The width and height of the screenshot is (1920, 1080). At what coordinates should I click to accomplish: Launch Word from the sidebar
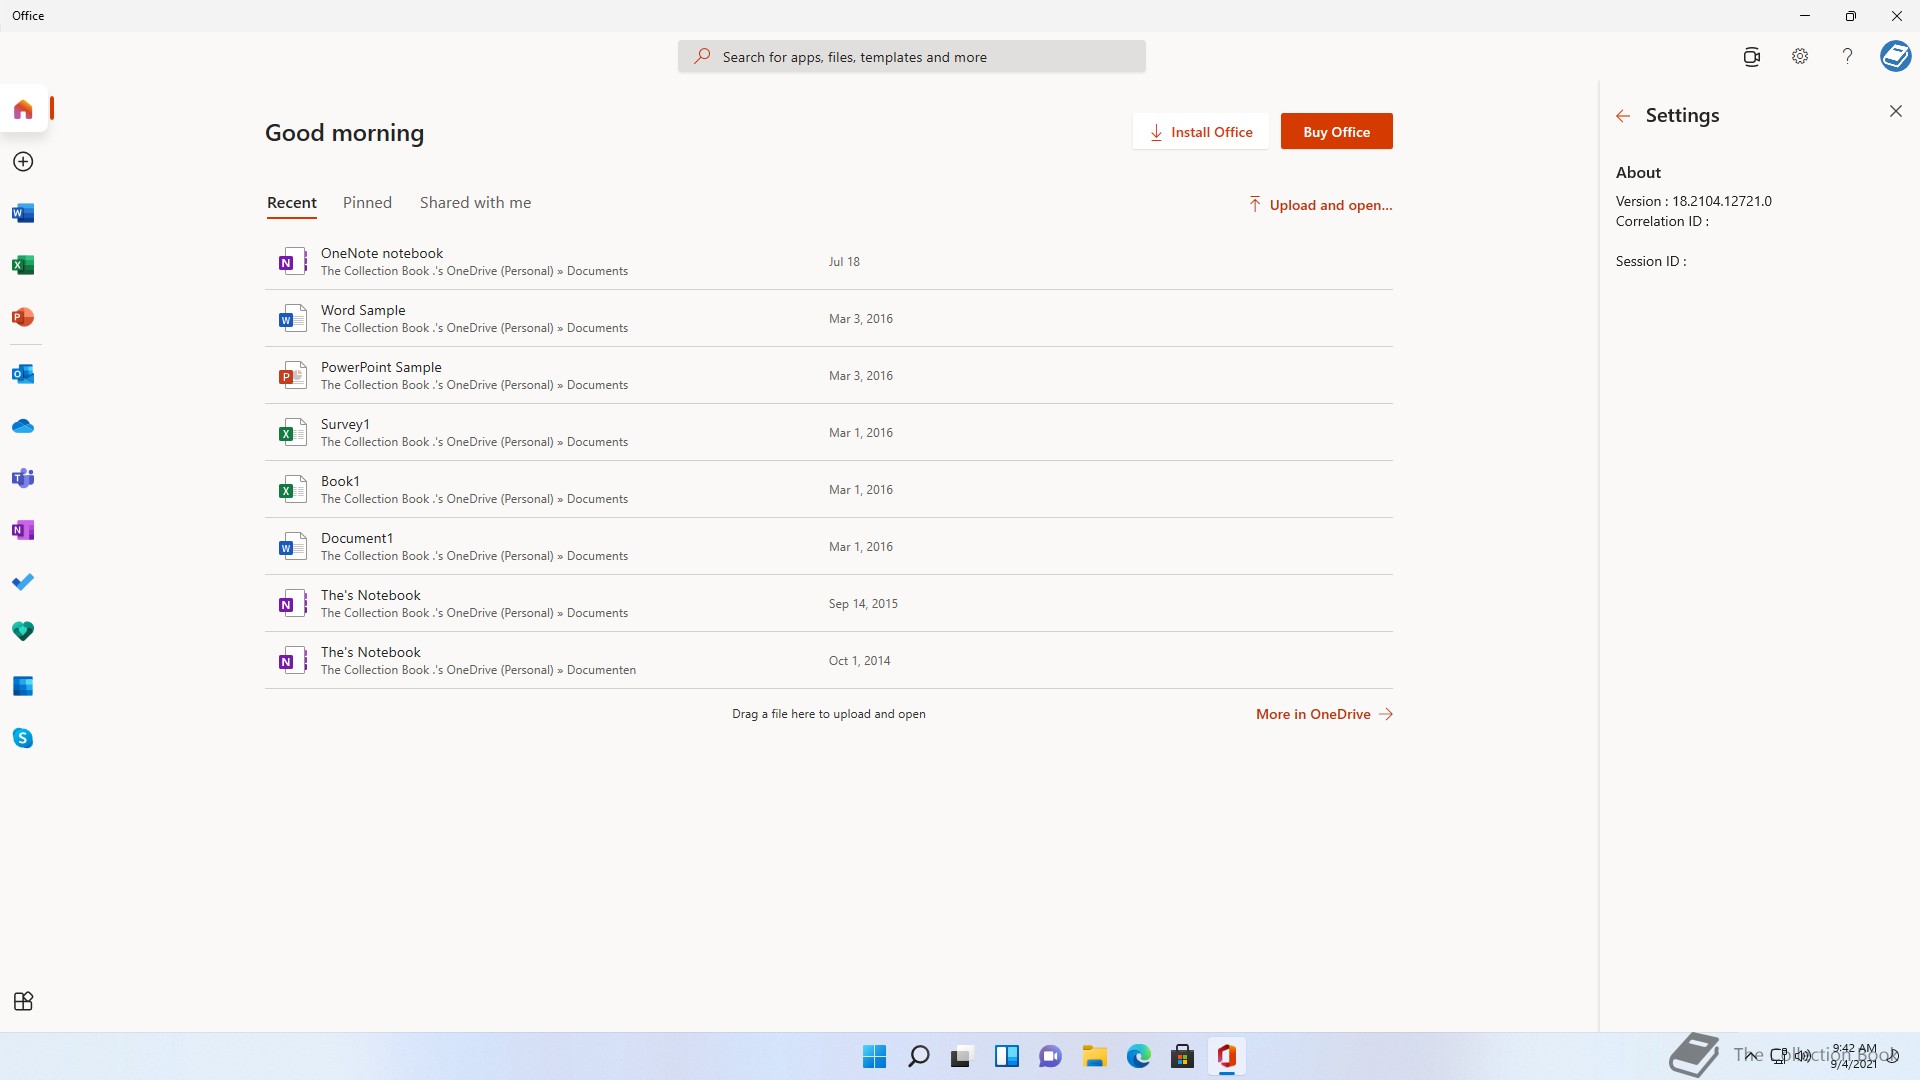click(23, 213)
